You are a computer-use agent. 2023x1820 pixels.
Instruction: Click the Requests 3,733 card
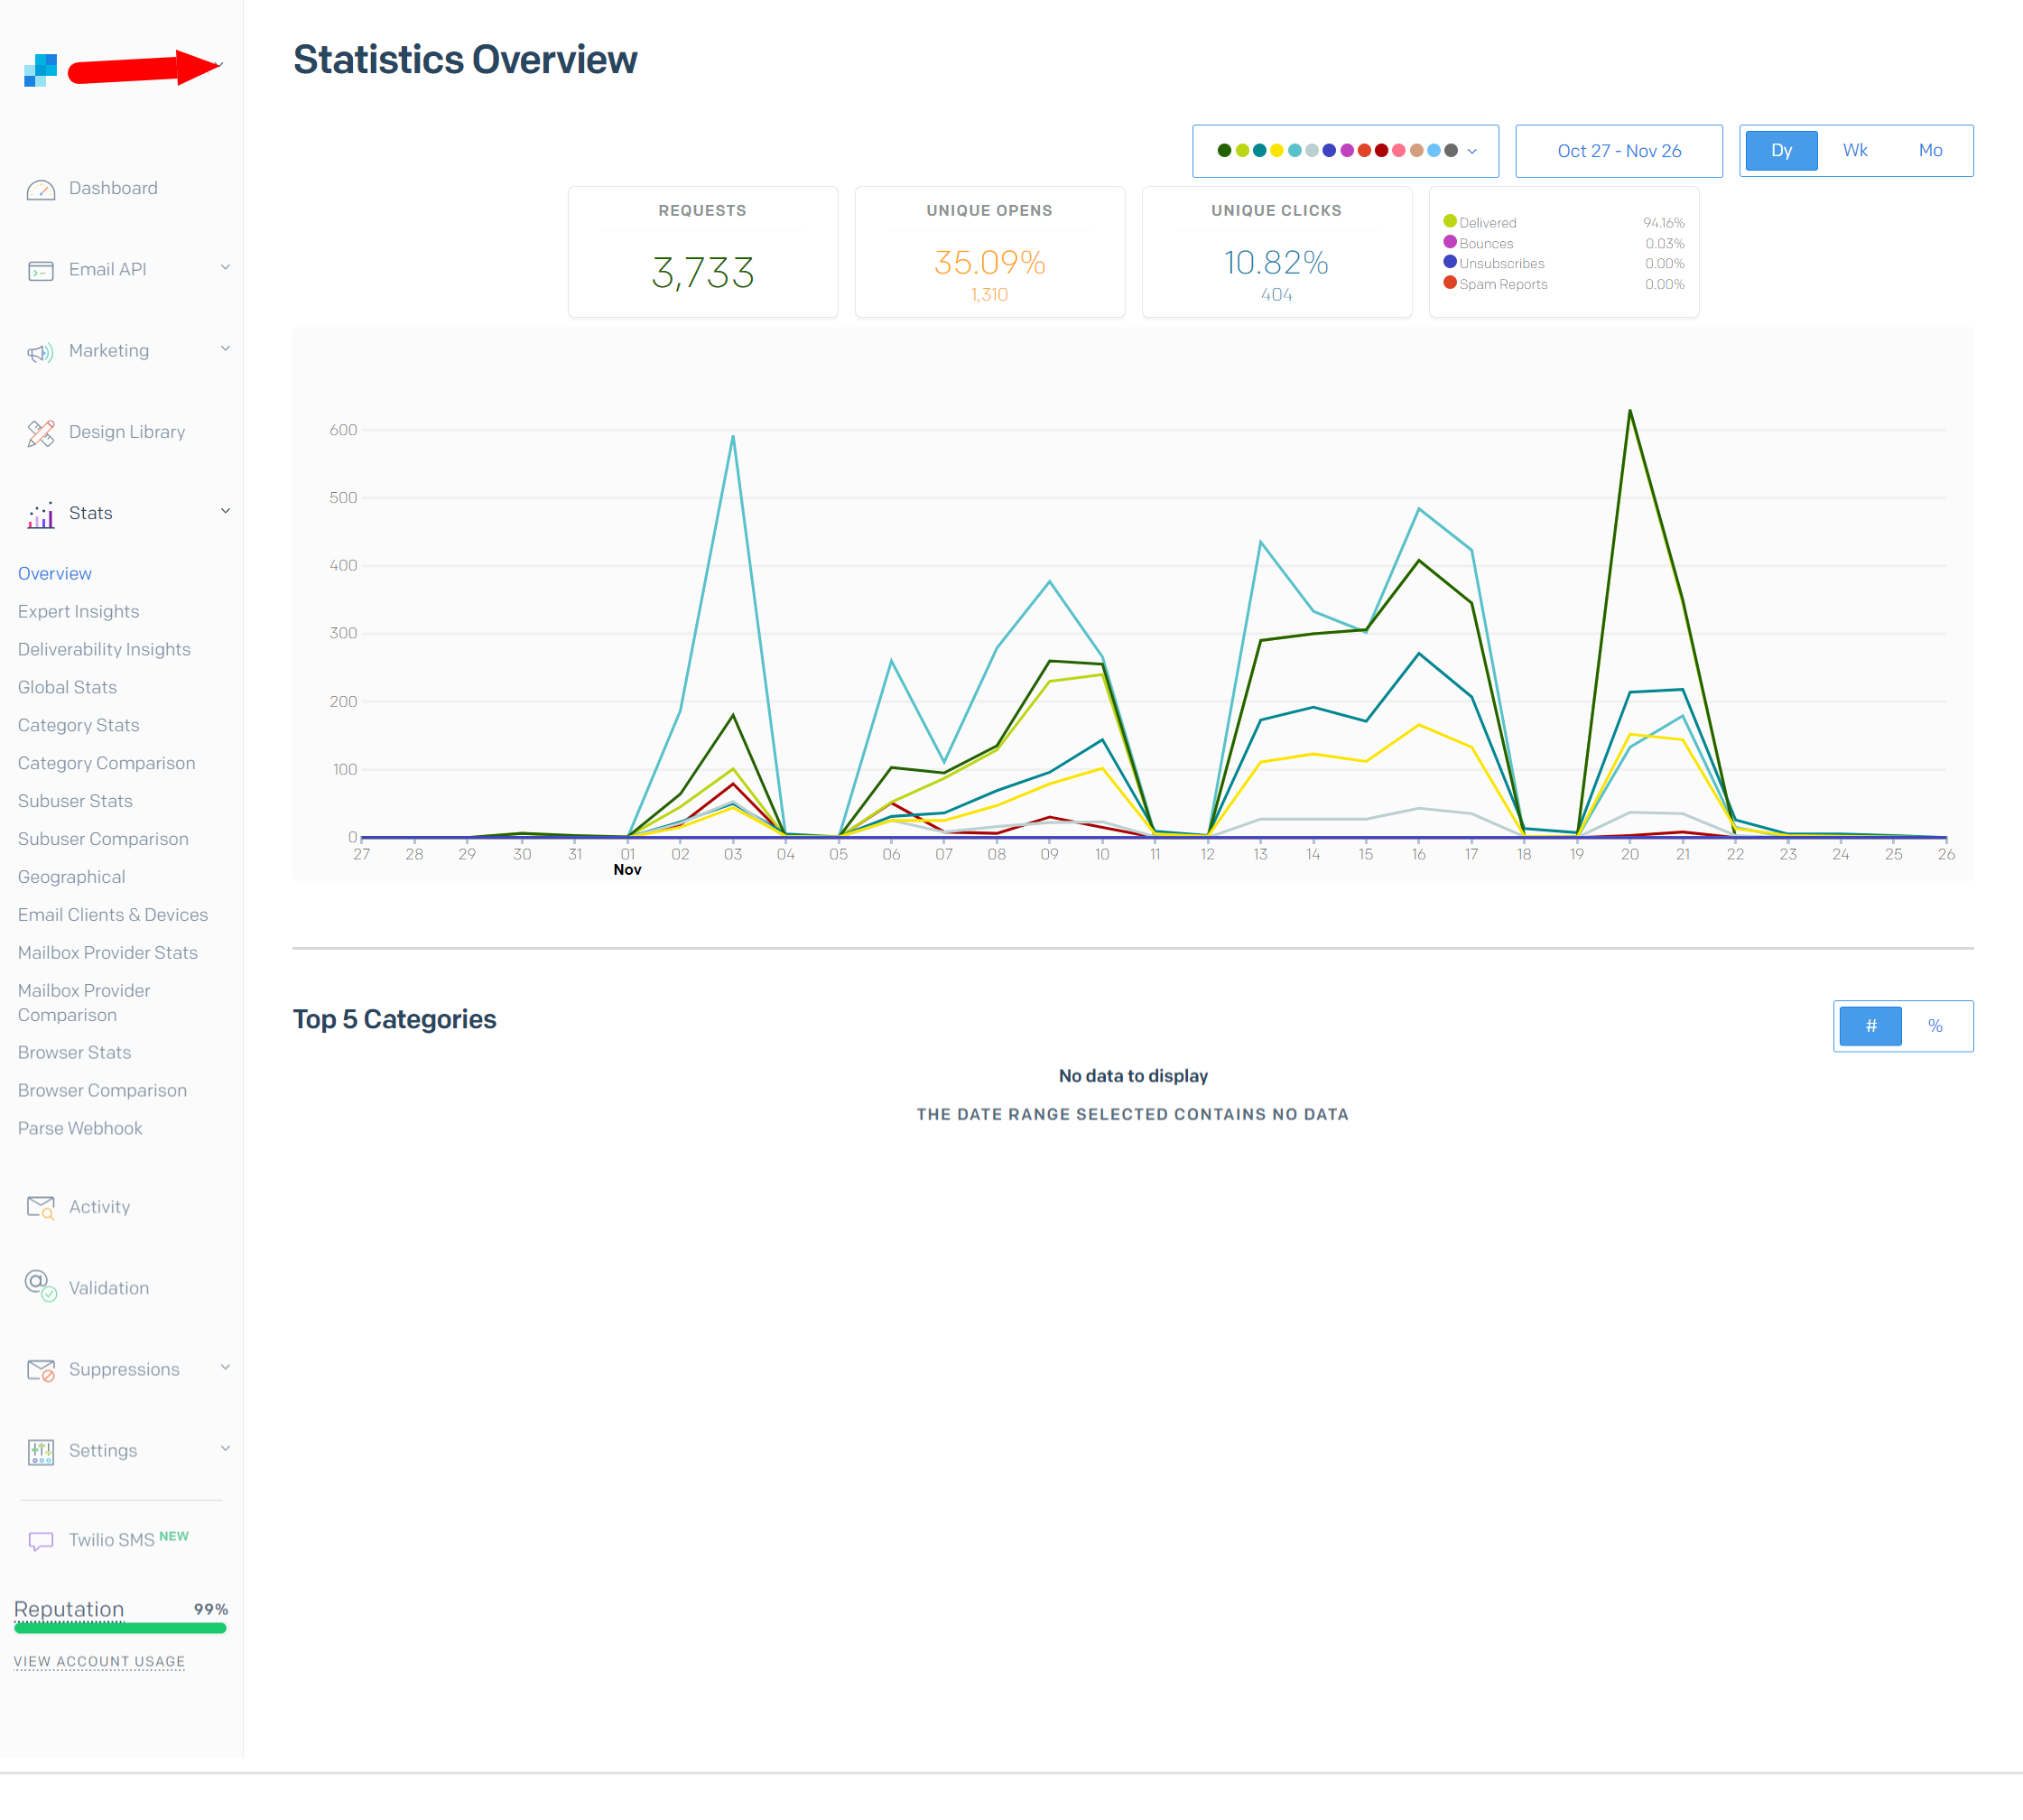702,252
